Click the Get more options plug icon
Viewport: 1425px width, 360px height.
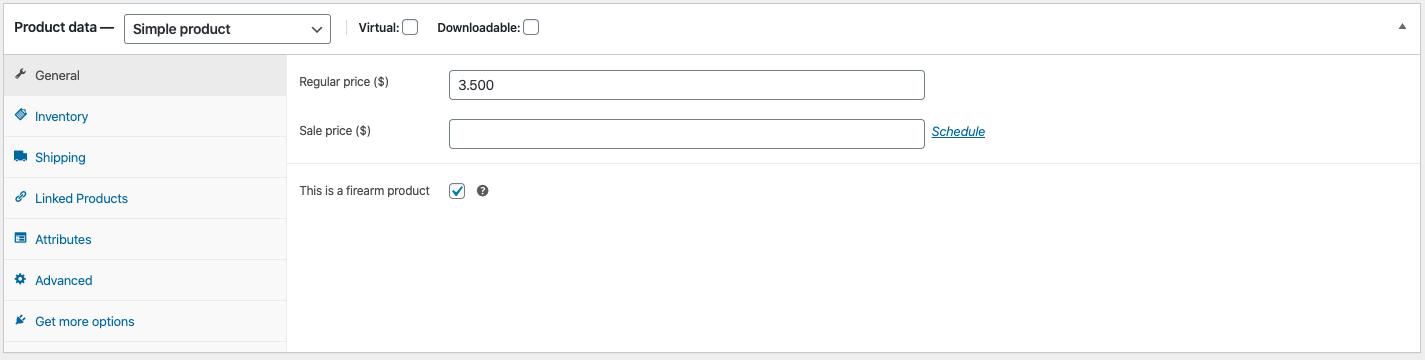tap(20, 321)
